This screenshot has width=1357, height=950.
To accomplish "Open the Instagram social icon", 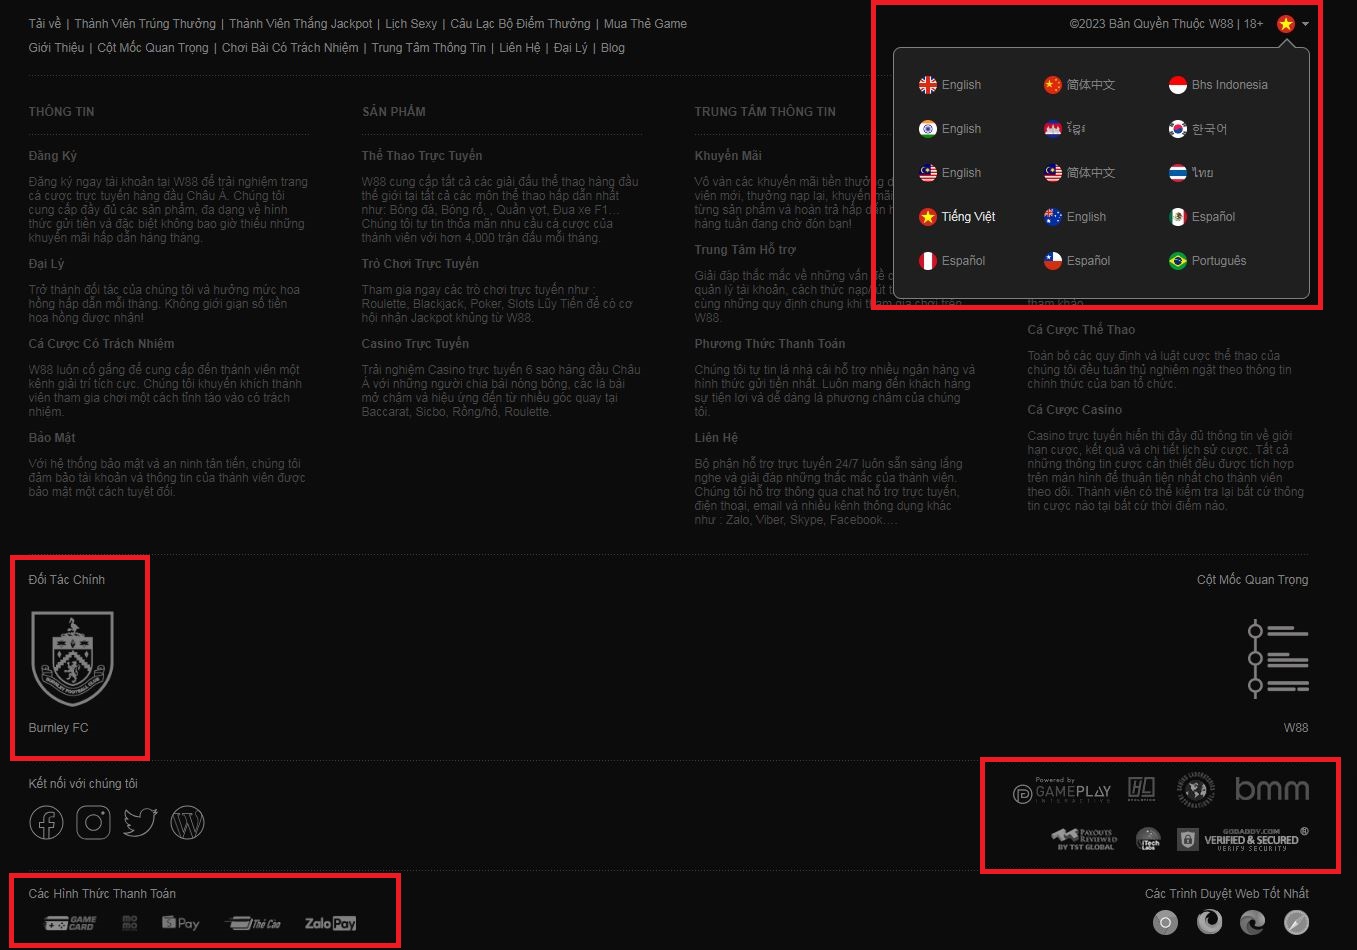I will [93, 823].
